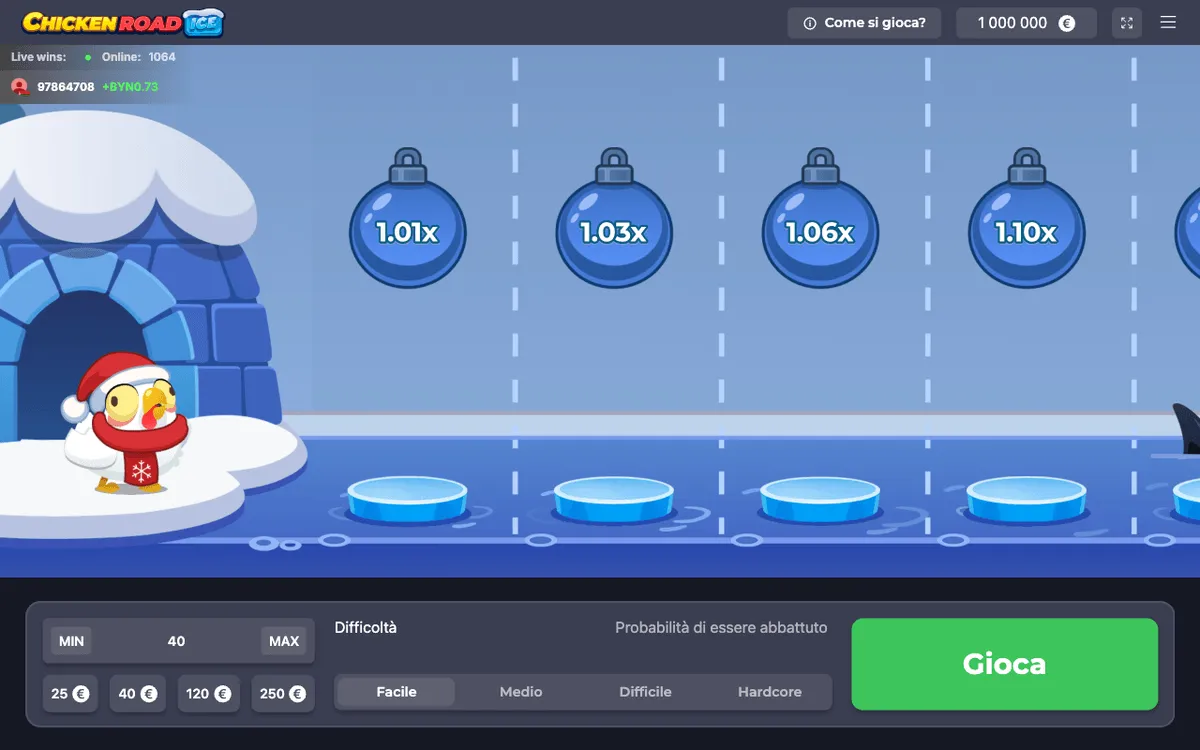This screenshot has width=1200, height=750.
Task: Click the Live wins: label
Action: click(39, 57)
